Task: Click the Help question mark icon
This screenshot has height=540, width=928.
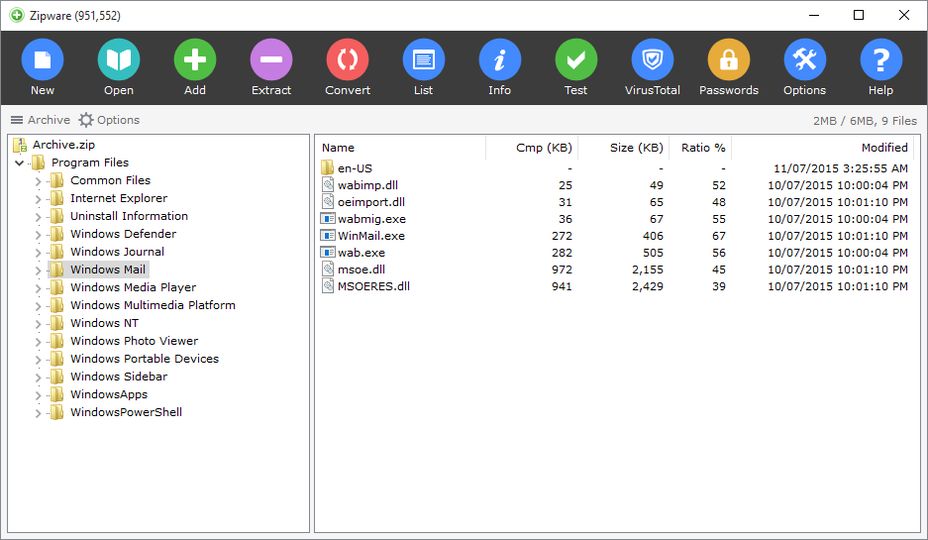Action: coord(881,59)
